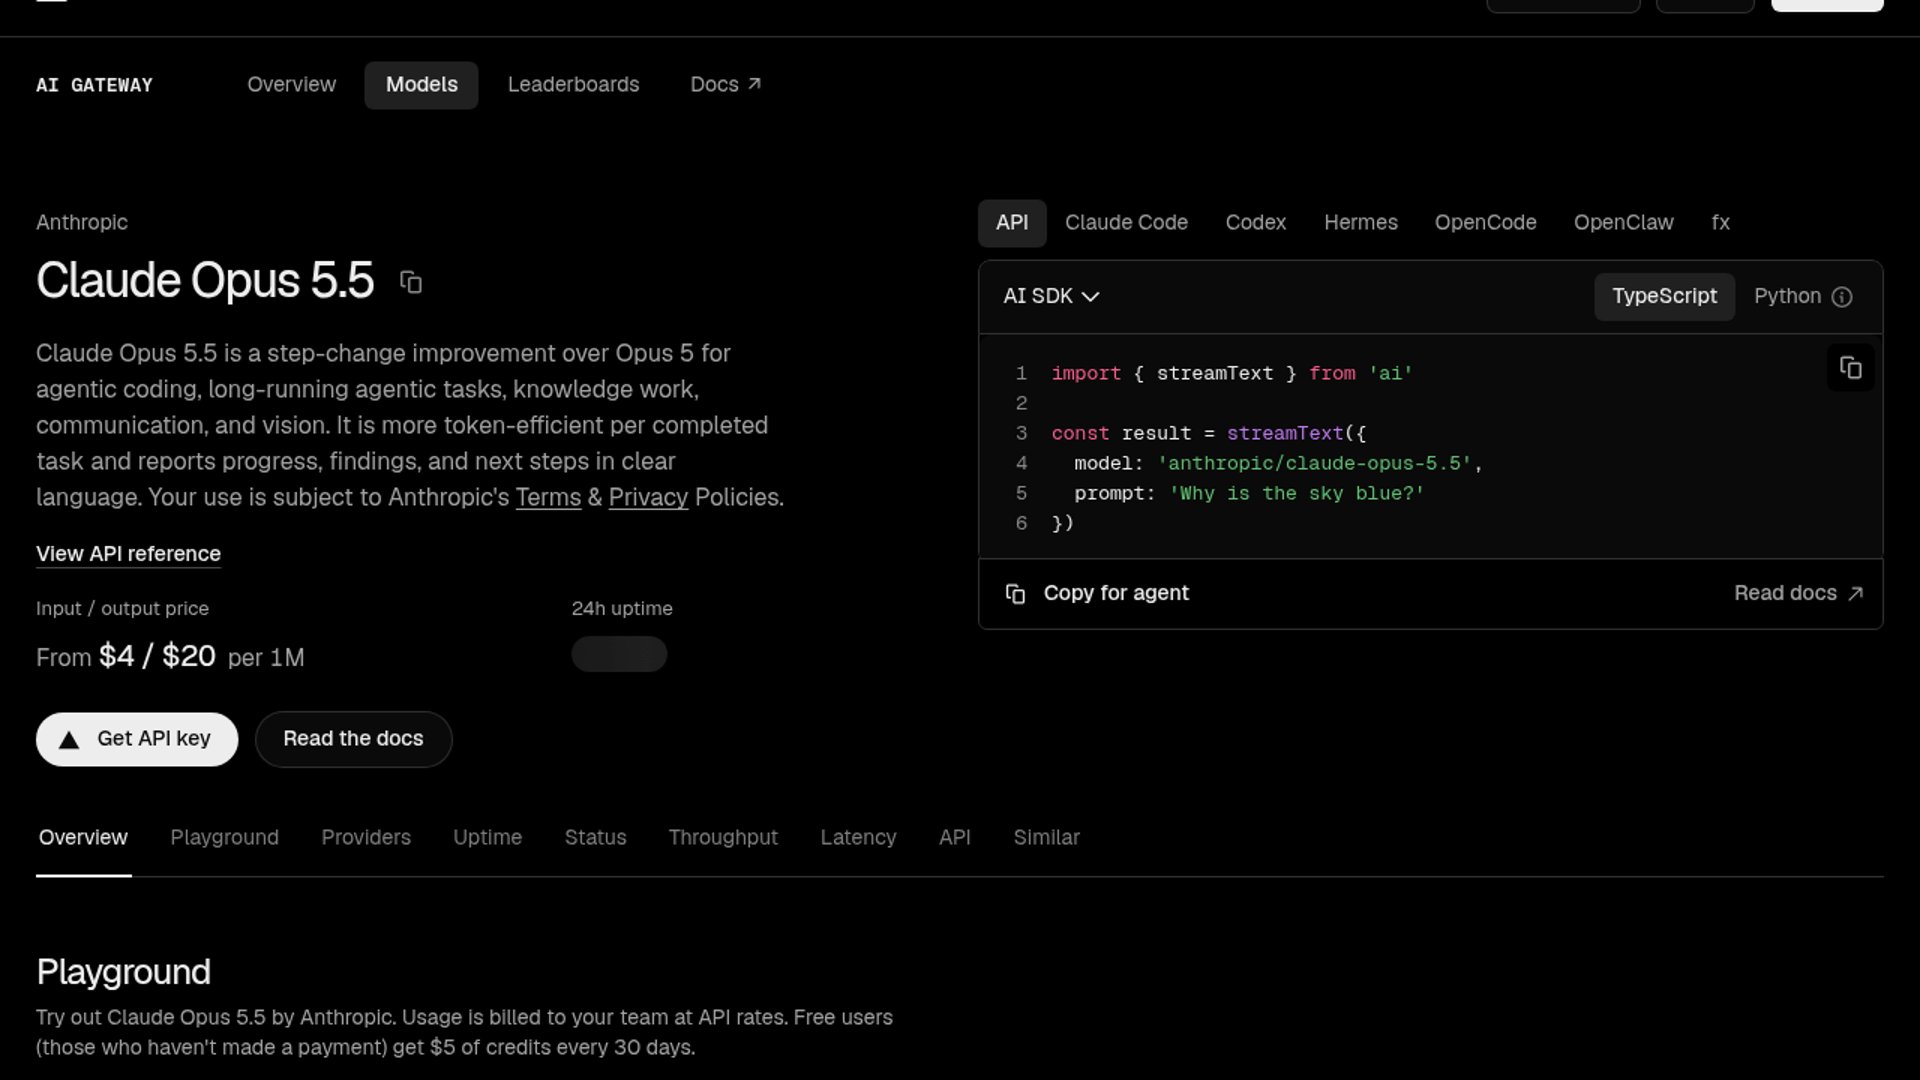Click the model string 'anthropic/claude-opus-5.5'
The height and width of the screenshot is (1080, 1920).
(x=1314, y=464)
